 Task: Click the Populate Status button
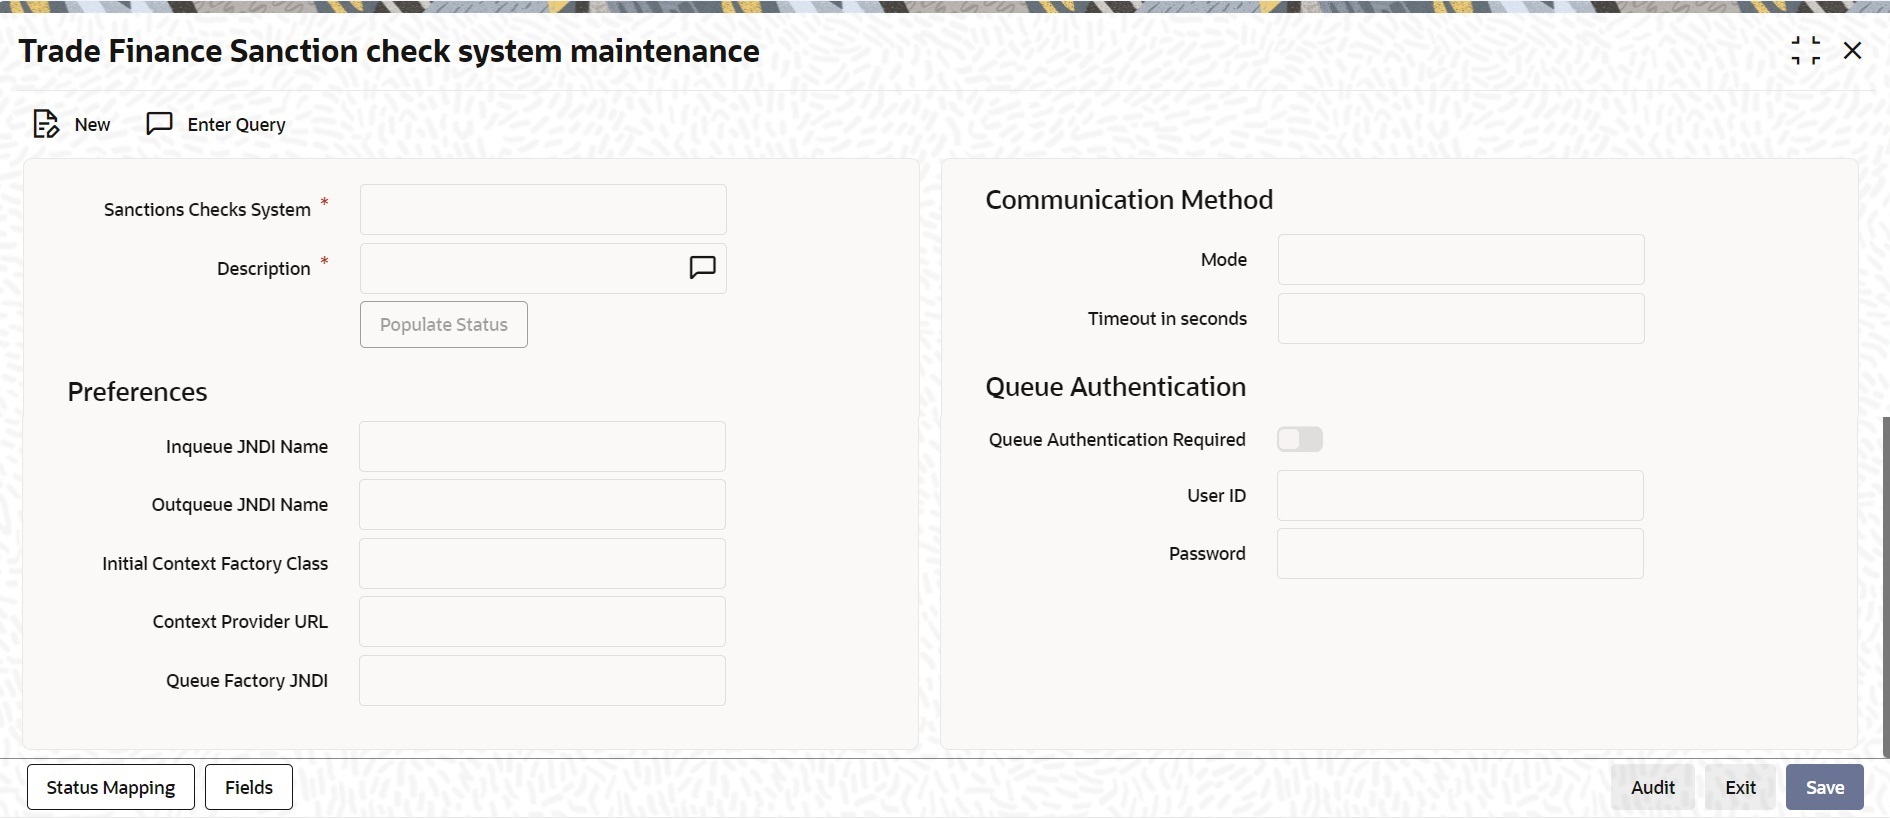point(444,325)
